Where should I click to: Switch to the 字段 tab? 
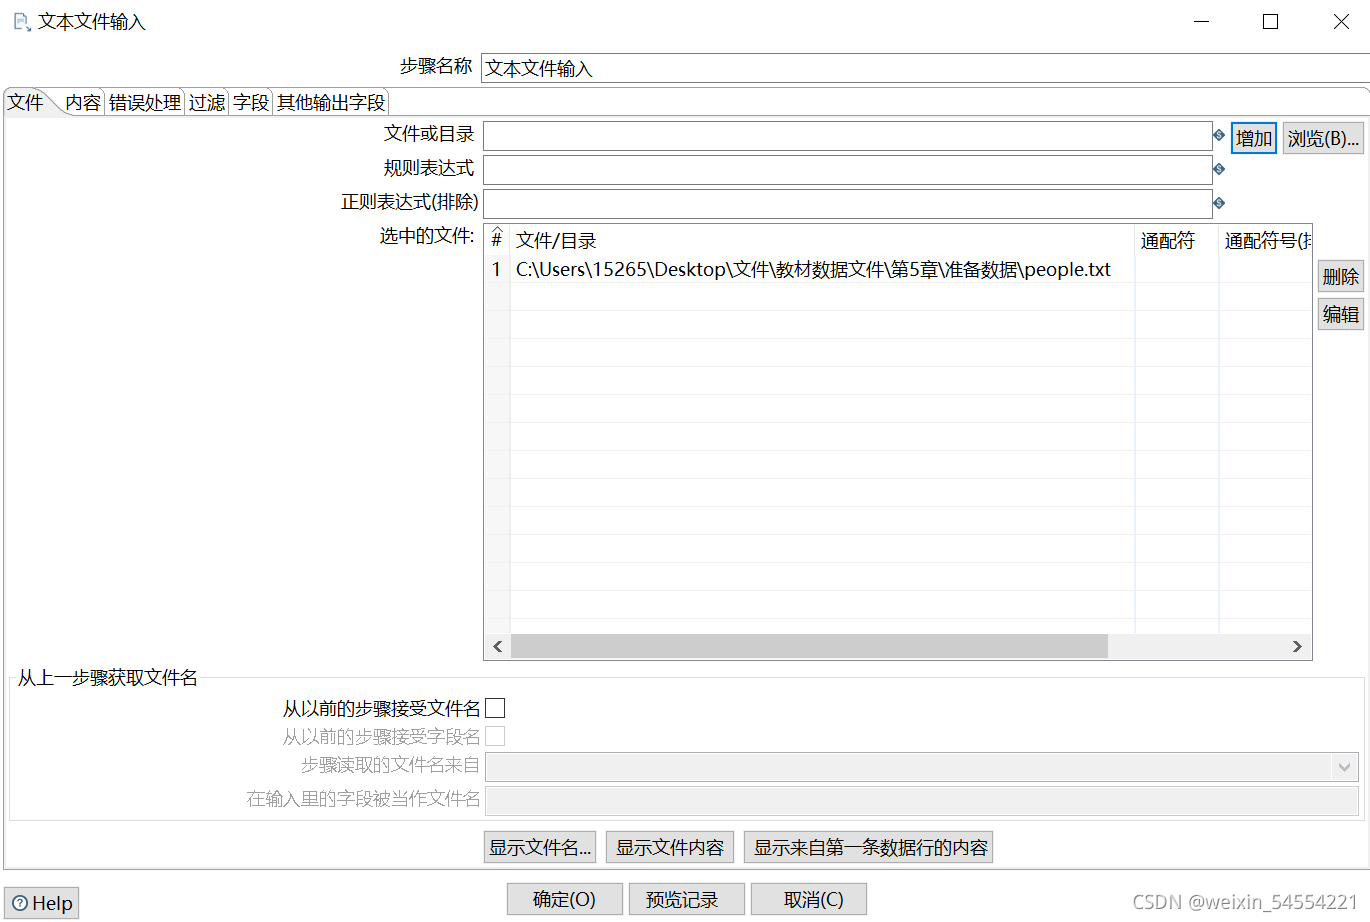coord(250,101)
